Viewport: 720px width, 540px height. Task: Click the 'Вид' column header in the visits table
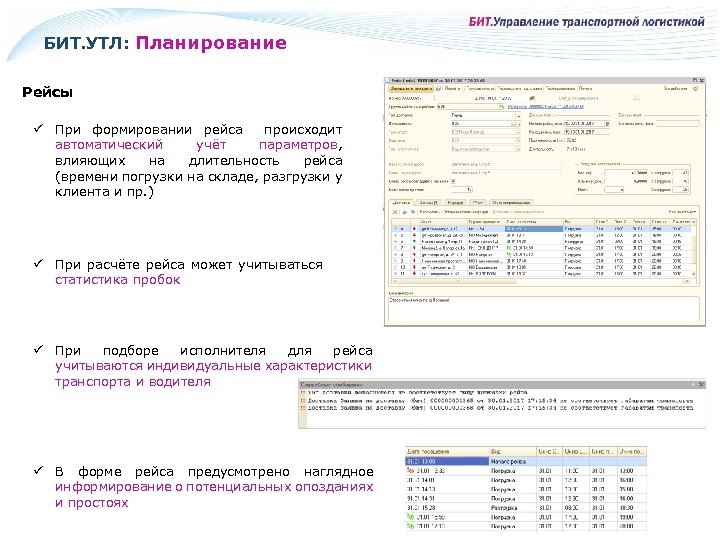(x=512, y=452)
